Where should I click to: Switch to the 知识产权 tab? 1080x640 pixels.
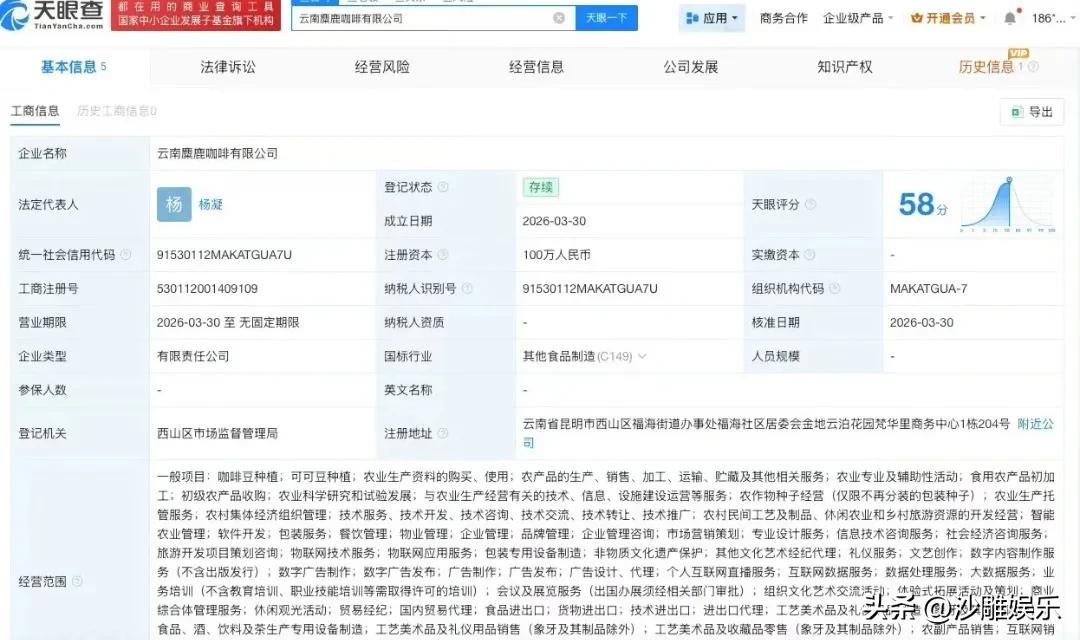click(x=845, y=67)
